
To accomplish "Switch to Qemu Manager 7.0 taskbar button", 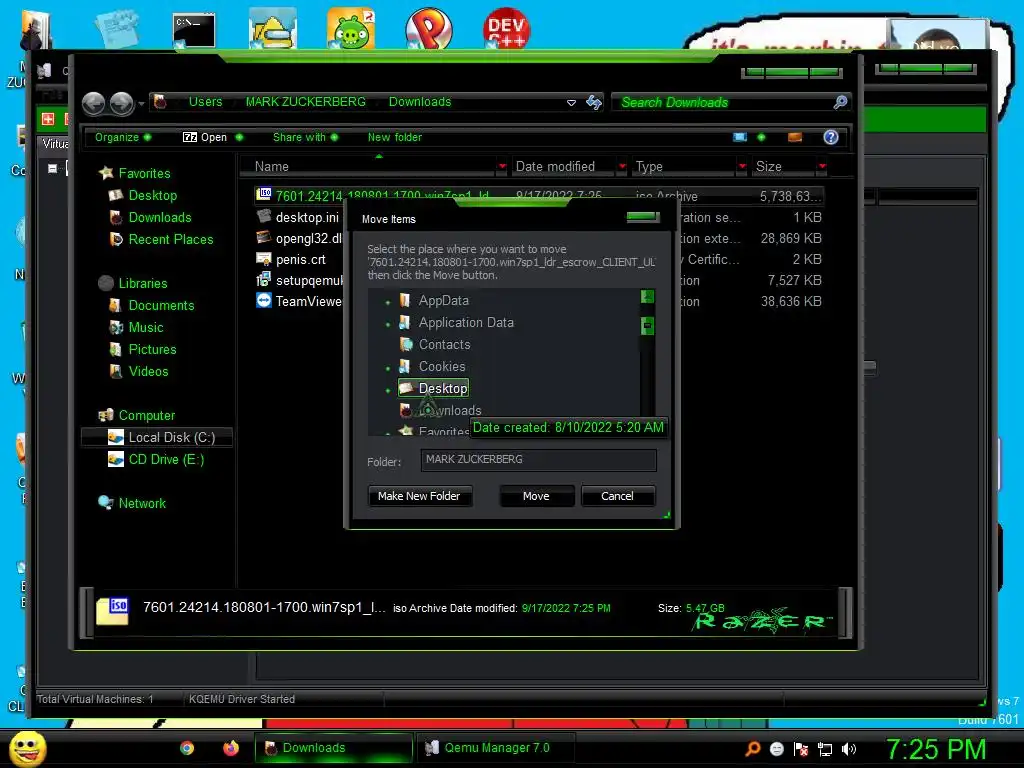I will [x=495, y=748].
